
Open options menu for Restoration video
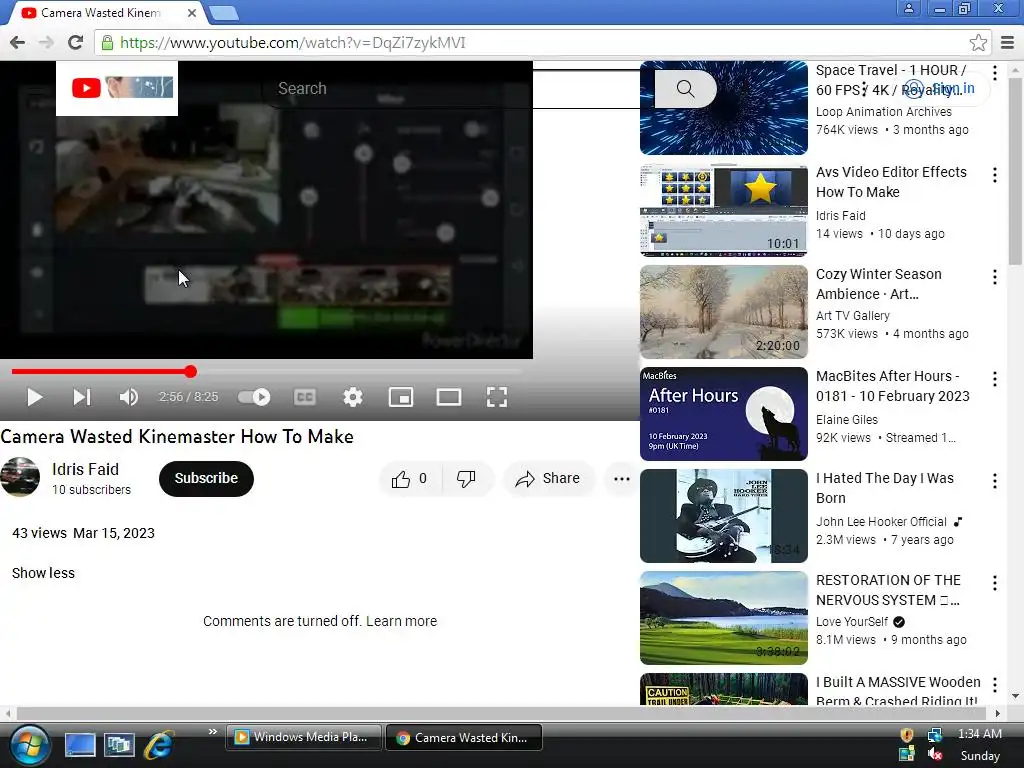995,583
